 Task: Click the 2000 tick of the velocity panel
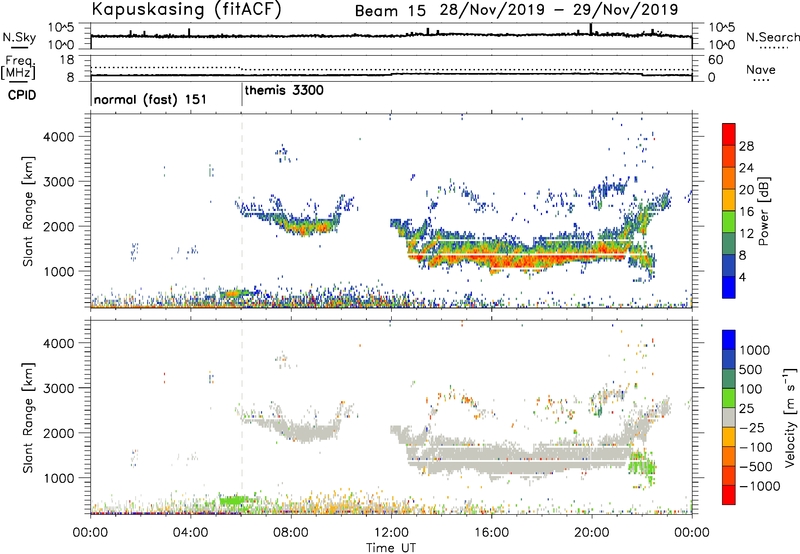click(x=59, y=433)
